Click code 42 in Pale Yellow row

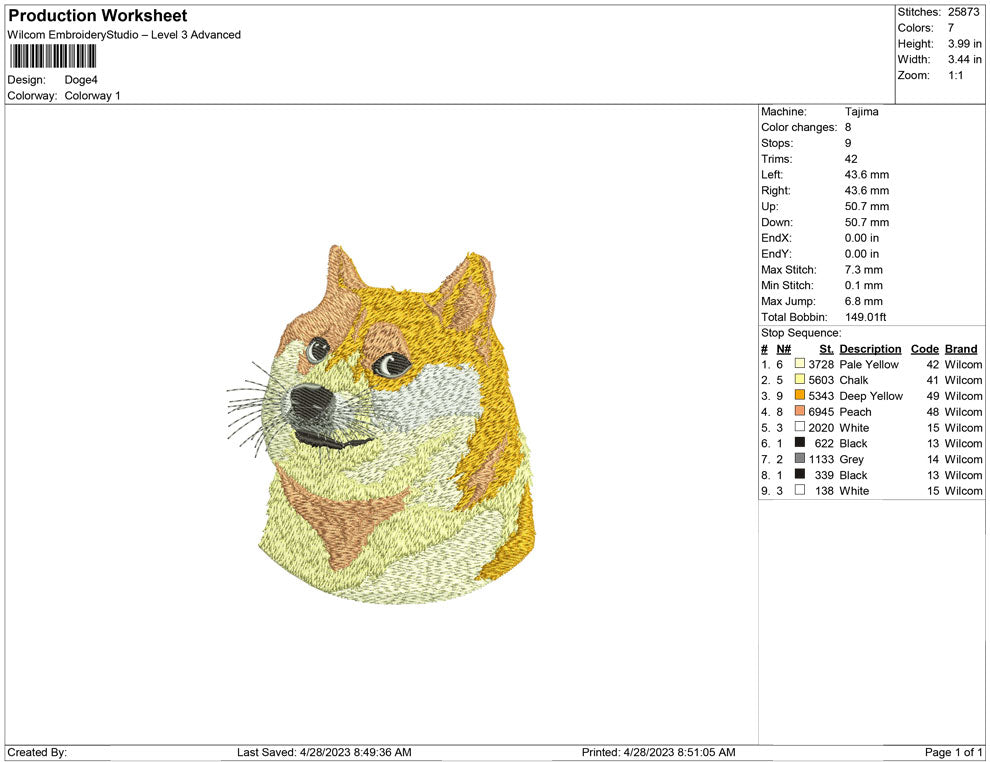933,364
